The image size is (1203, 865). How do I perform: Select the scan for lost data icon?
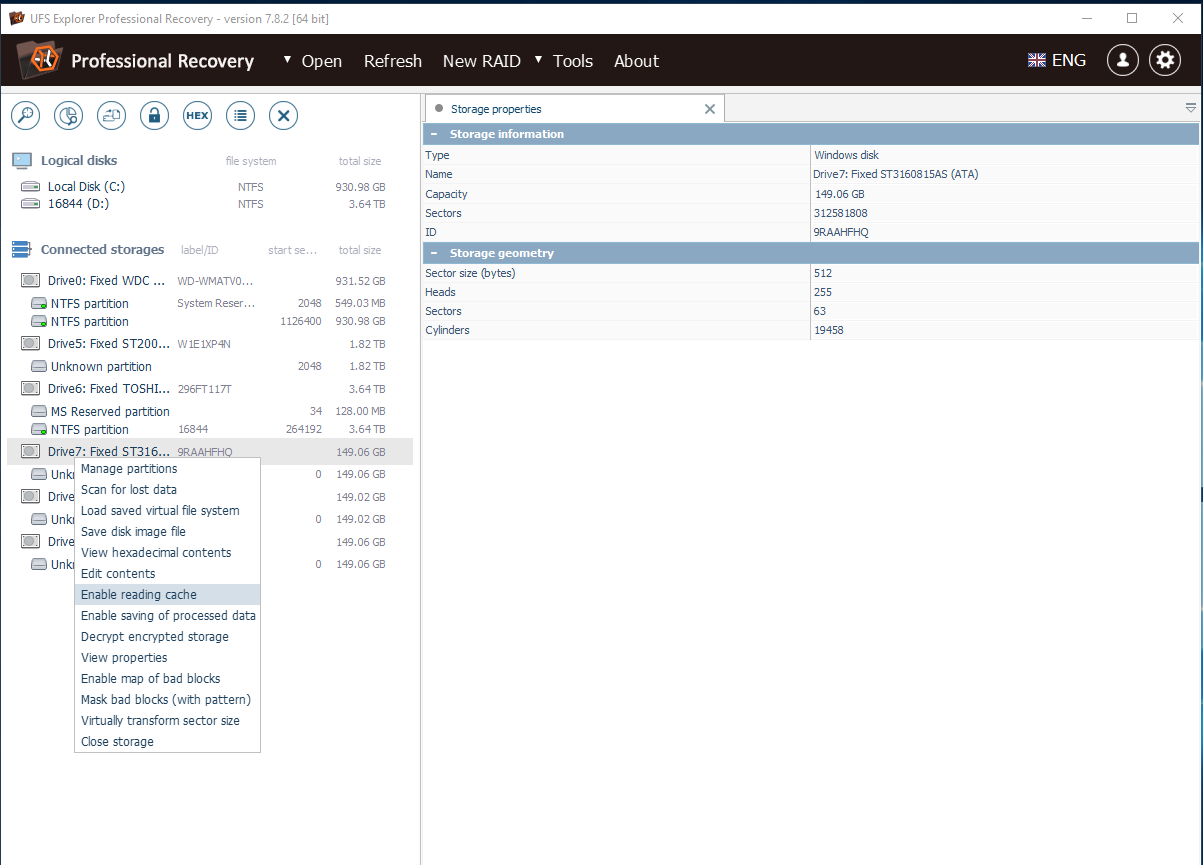(x=25, y=115)
